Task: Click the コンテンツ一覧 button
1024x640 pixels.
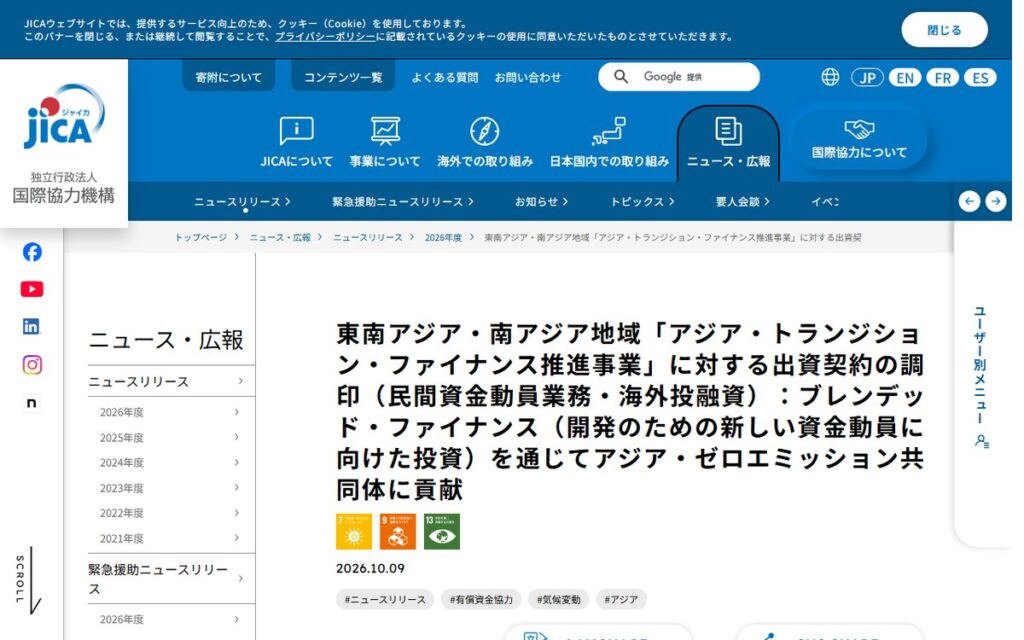Action: coord(343,77)
